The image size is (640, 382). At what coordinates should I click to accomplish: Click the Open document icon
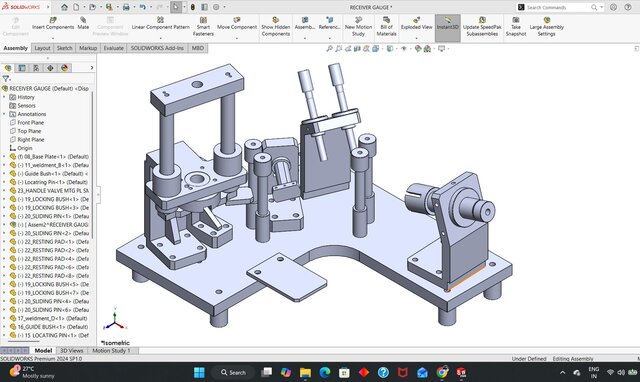93,7
